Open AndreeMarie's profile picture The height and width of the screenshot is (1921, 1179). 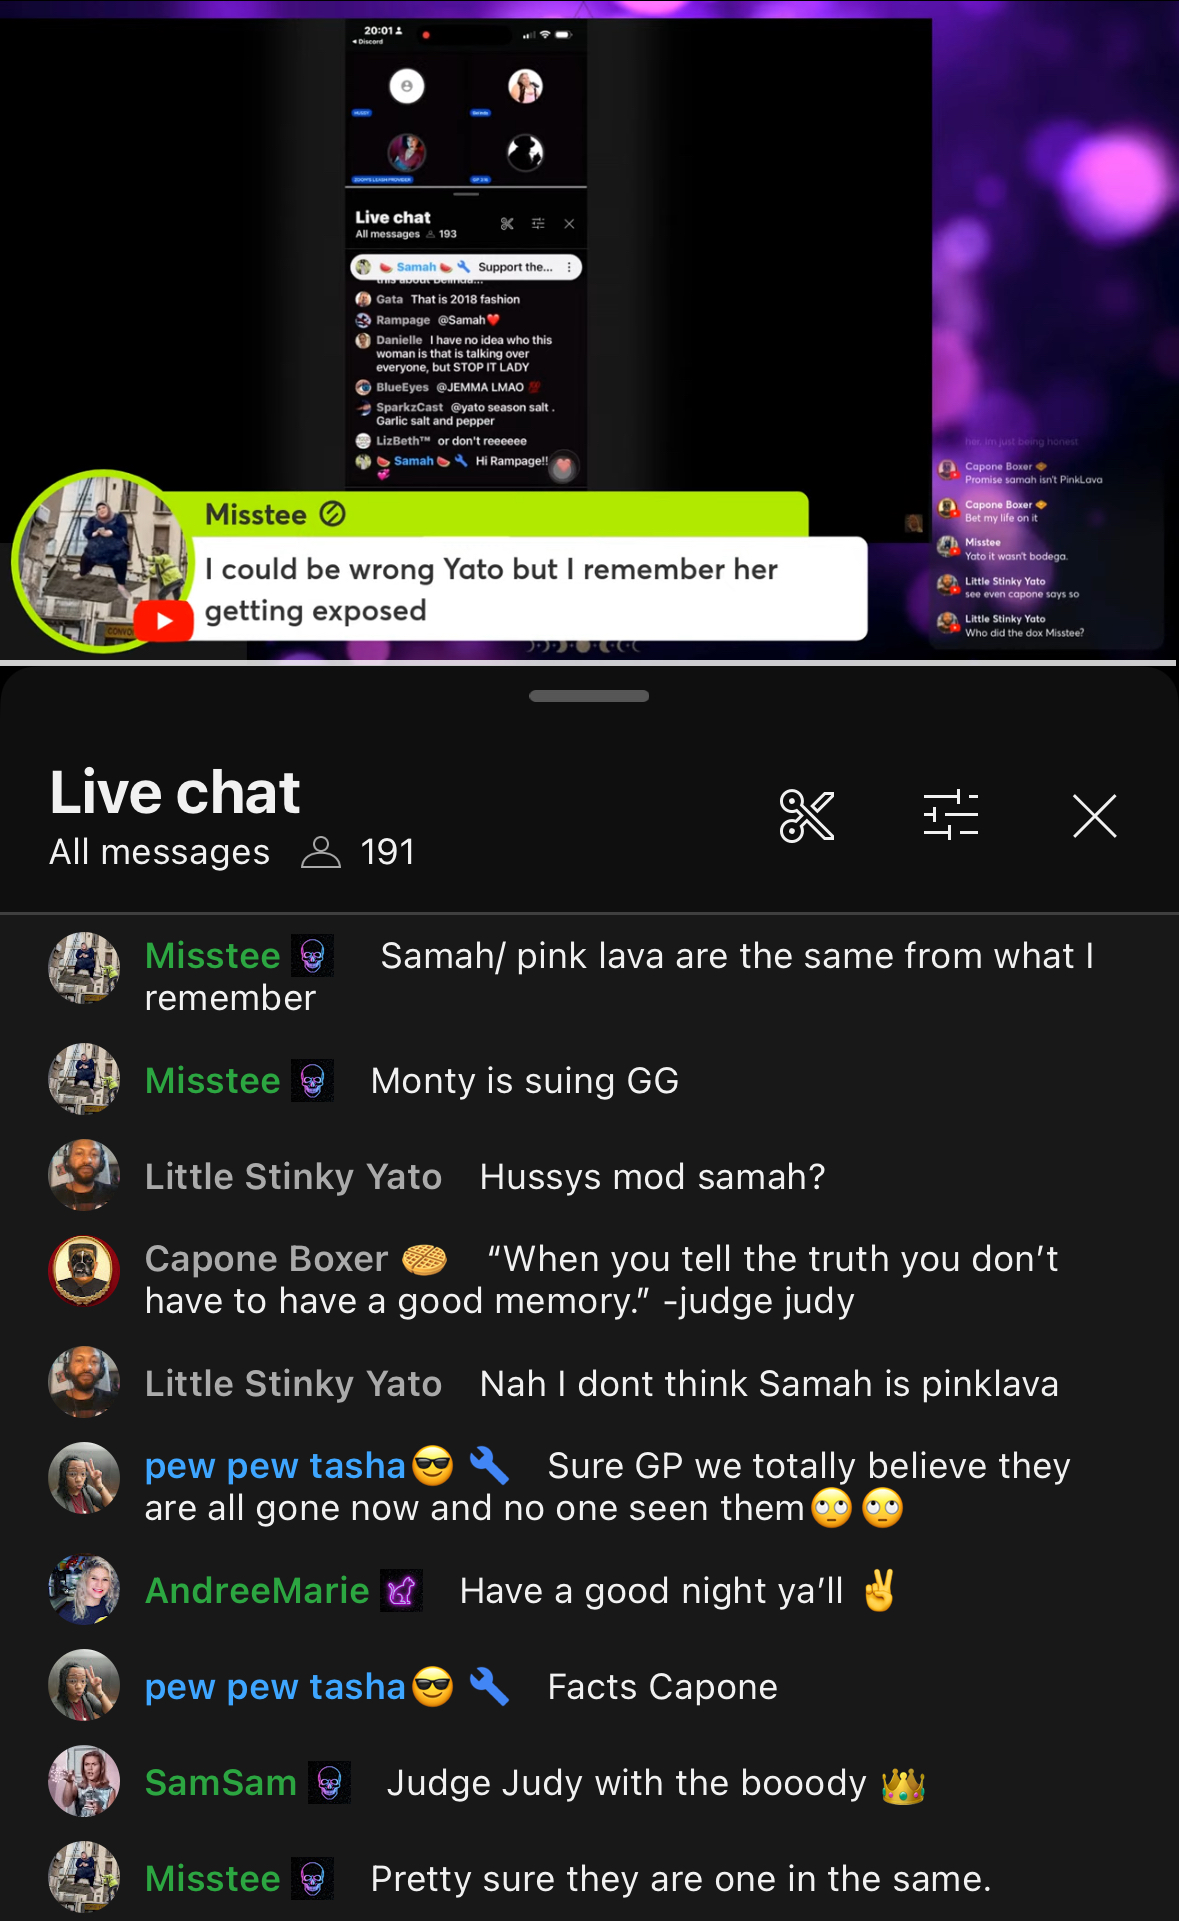click(84, 1589)
